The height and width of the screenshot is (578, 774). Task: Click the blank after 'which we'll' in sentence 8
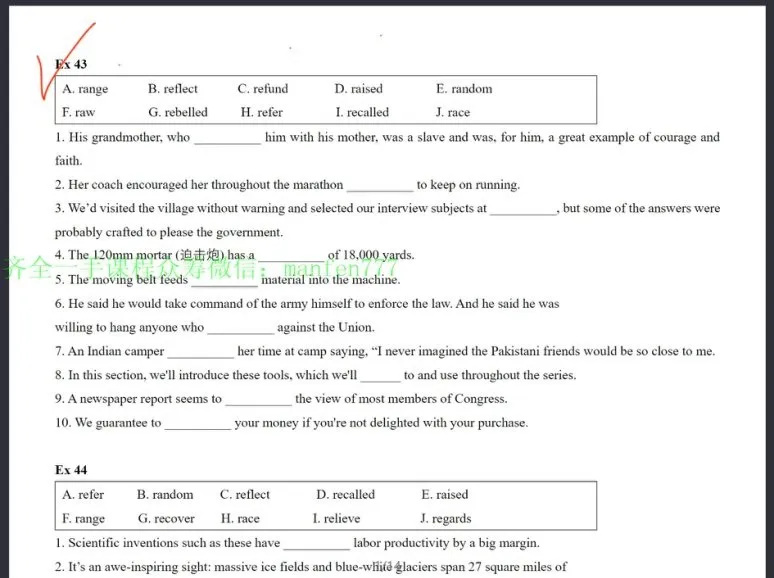[x=381, y=376]
